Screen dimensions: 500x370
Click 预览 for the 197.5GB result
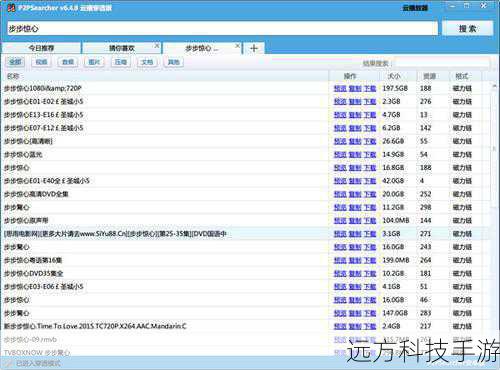(x=340, y=88)
